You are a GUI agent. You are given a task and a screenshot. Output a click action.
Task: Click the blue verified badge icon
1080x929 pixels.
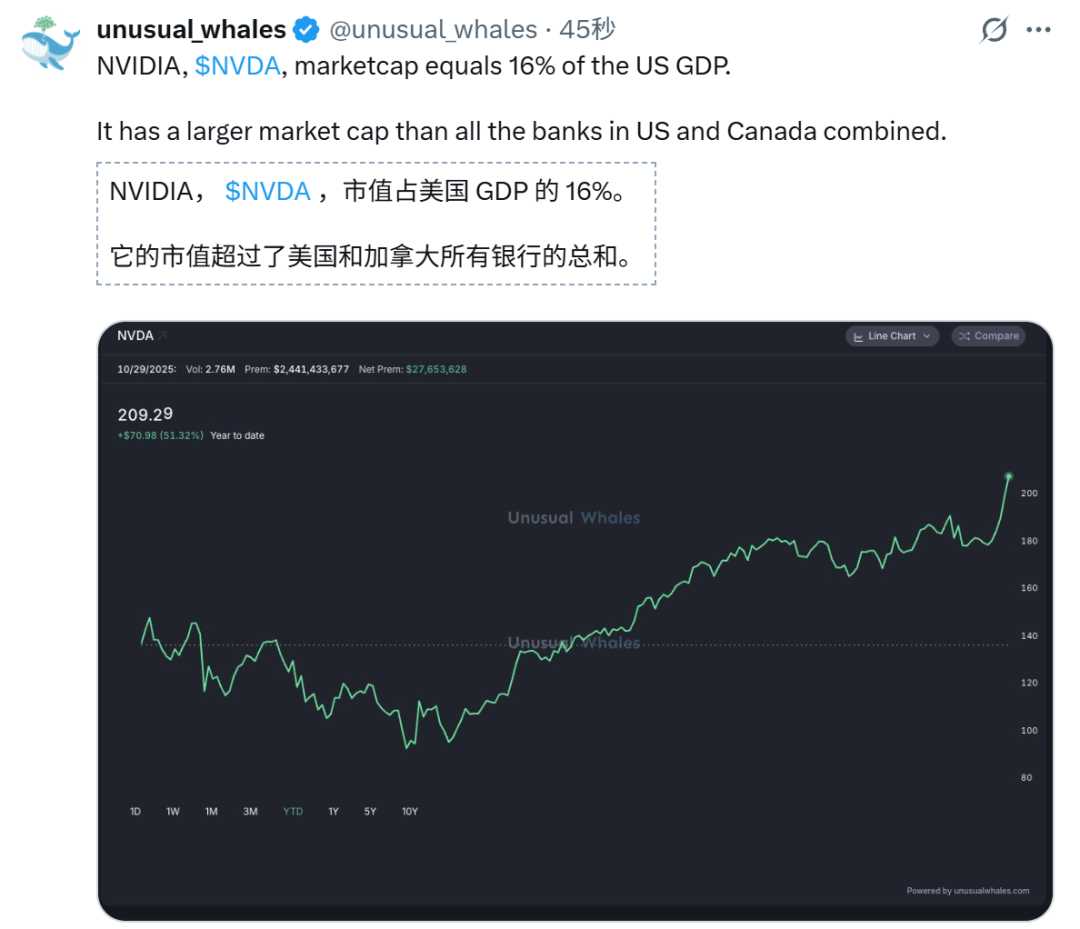pos(307,30)
